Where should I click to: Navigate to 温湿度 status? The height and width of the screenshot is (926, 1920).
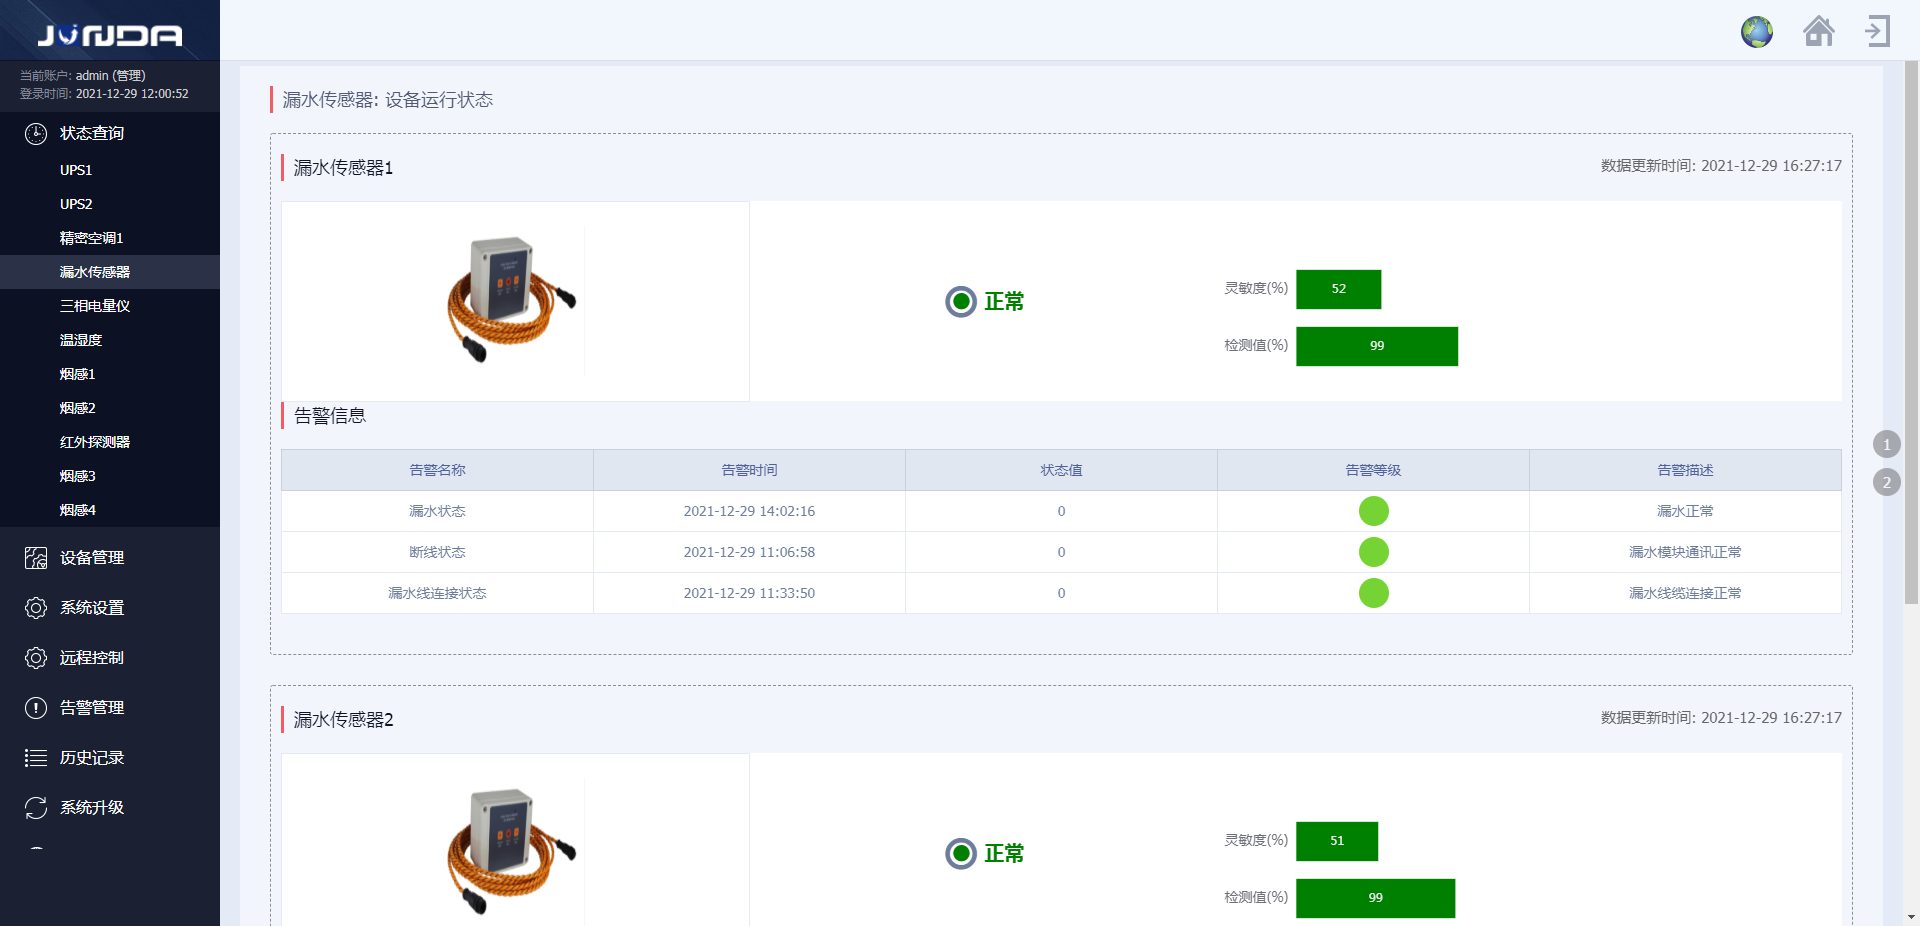(81, 340)
